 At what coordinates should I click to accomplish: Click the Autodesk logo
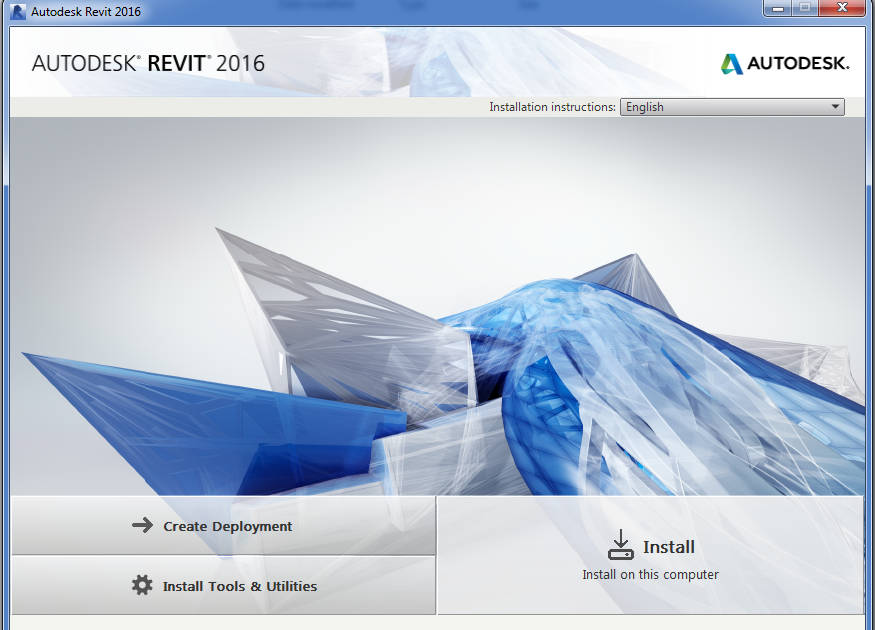[785, 64]
